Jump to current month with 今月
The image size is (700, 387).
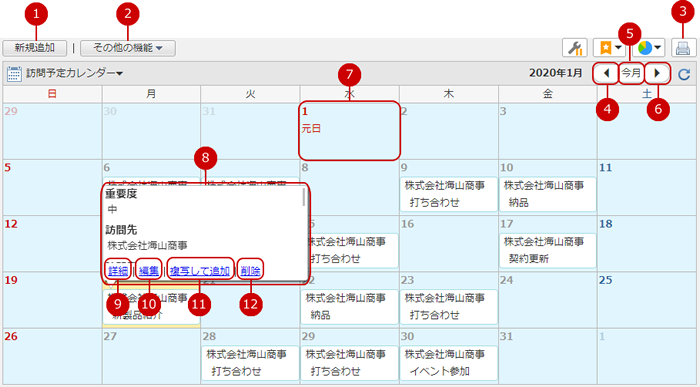631,73
